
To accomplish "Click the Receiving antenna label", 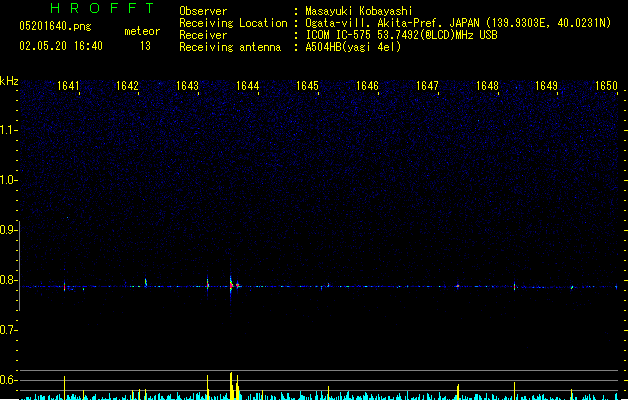I will point(230,47).
